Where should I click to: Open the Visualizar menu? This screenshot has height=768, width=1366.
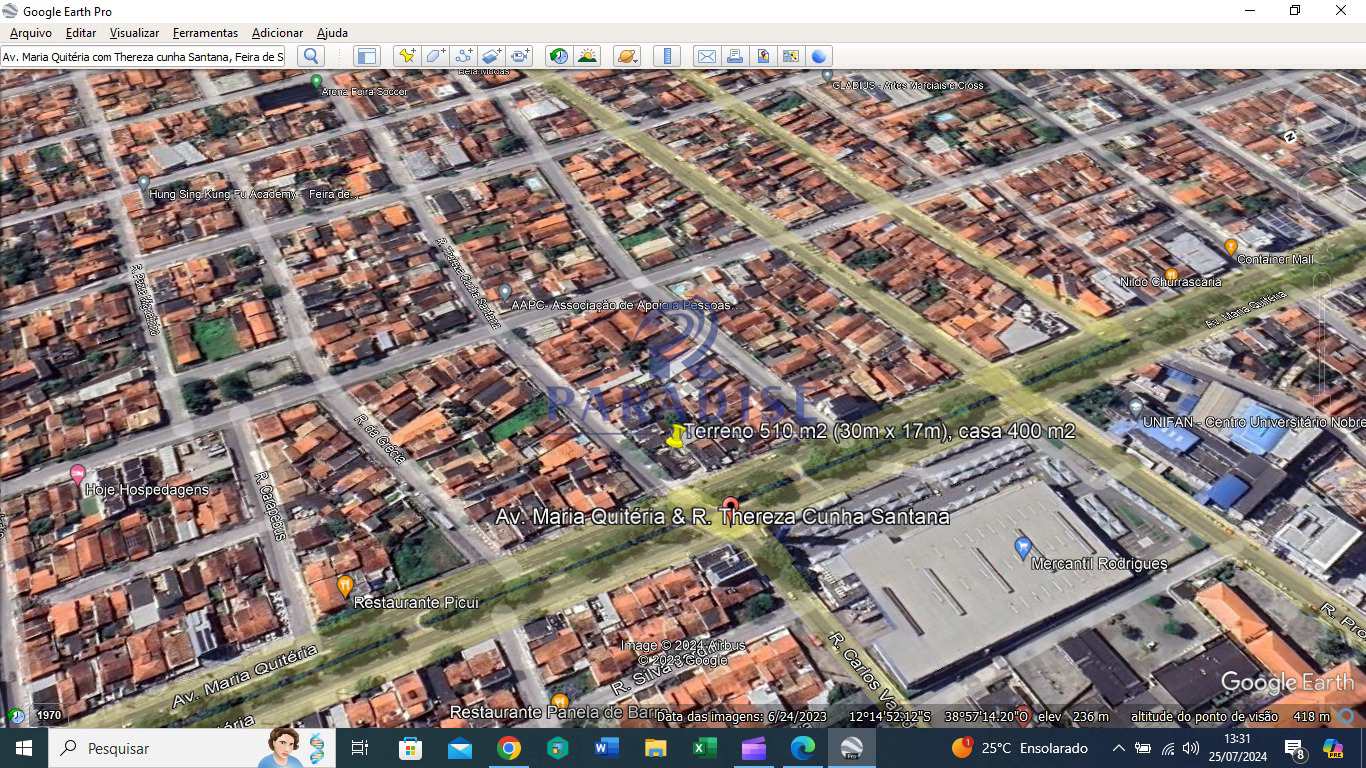134,33
